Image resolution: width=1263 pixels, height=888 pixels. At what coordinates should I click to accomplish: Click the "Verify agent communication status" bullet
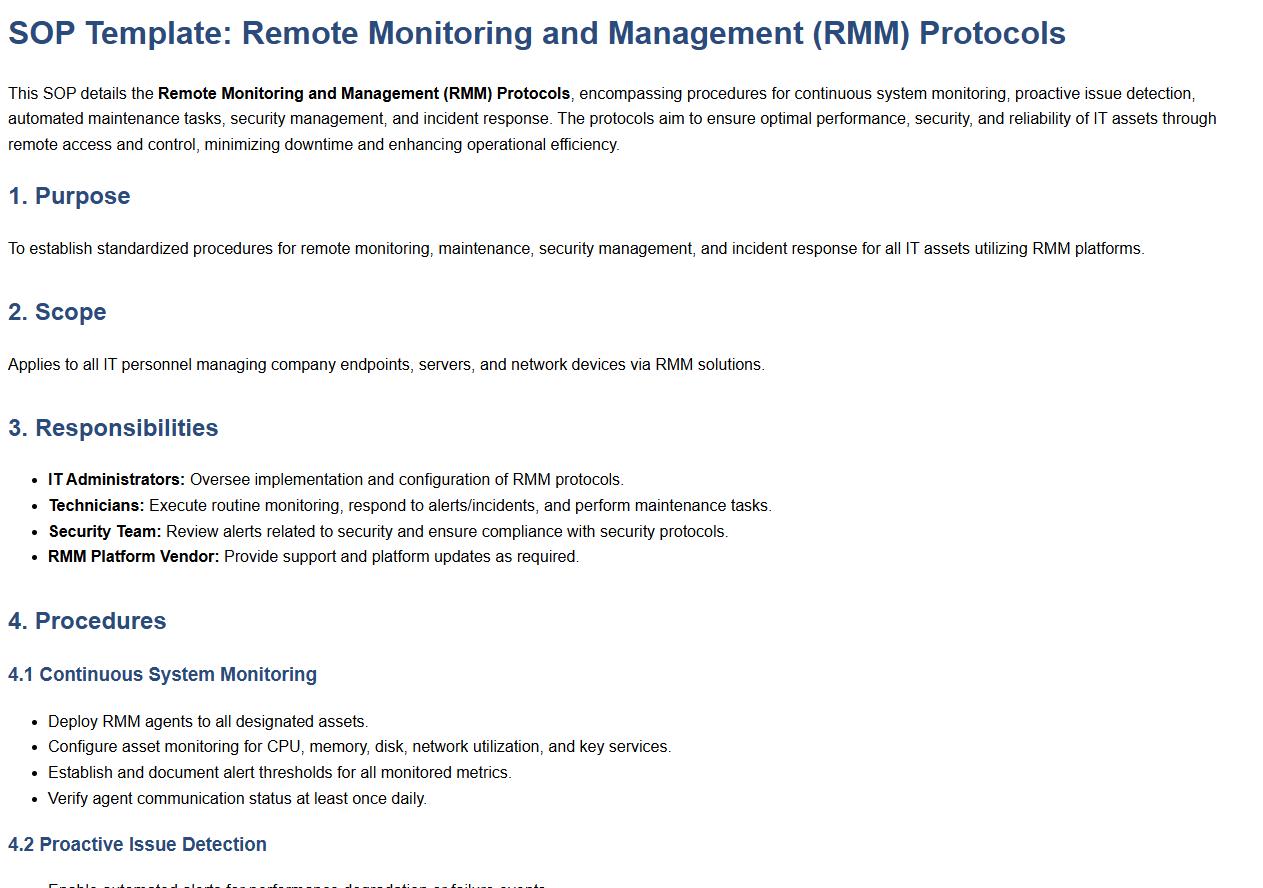237,799
